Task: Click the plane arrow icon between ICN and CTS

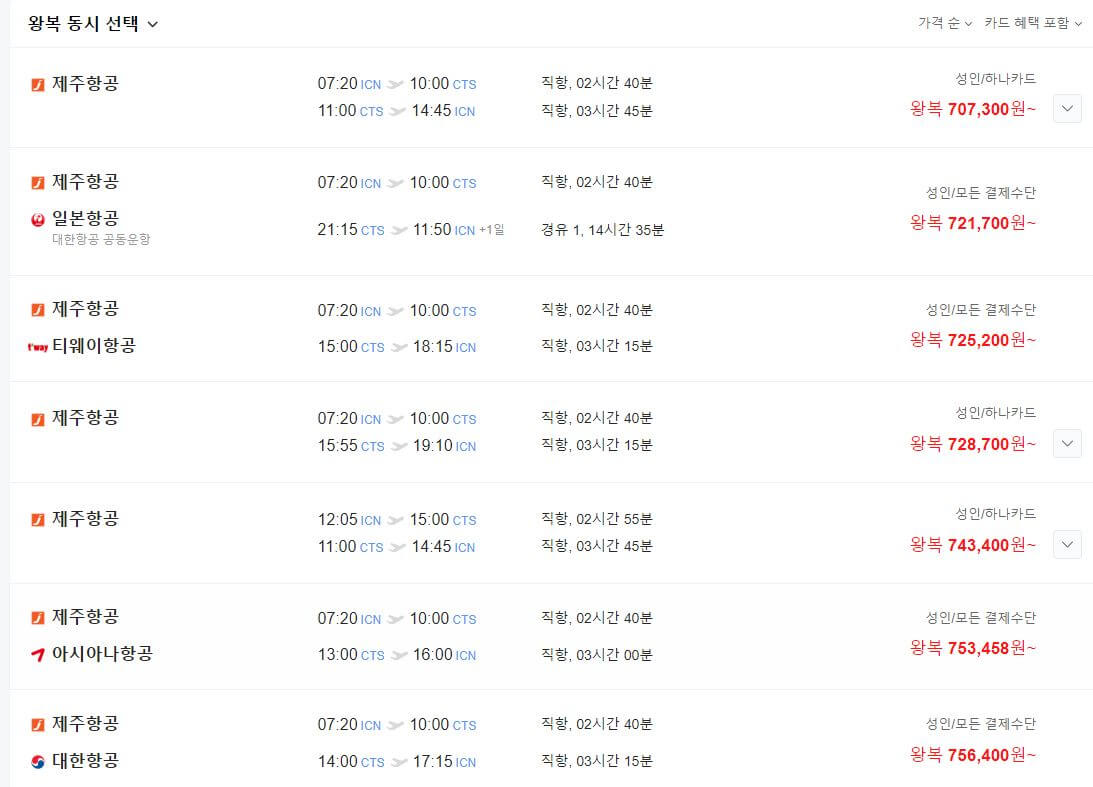Action: 397,84
